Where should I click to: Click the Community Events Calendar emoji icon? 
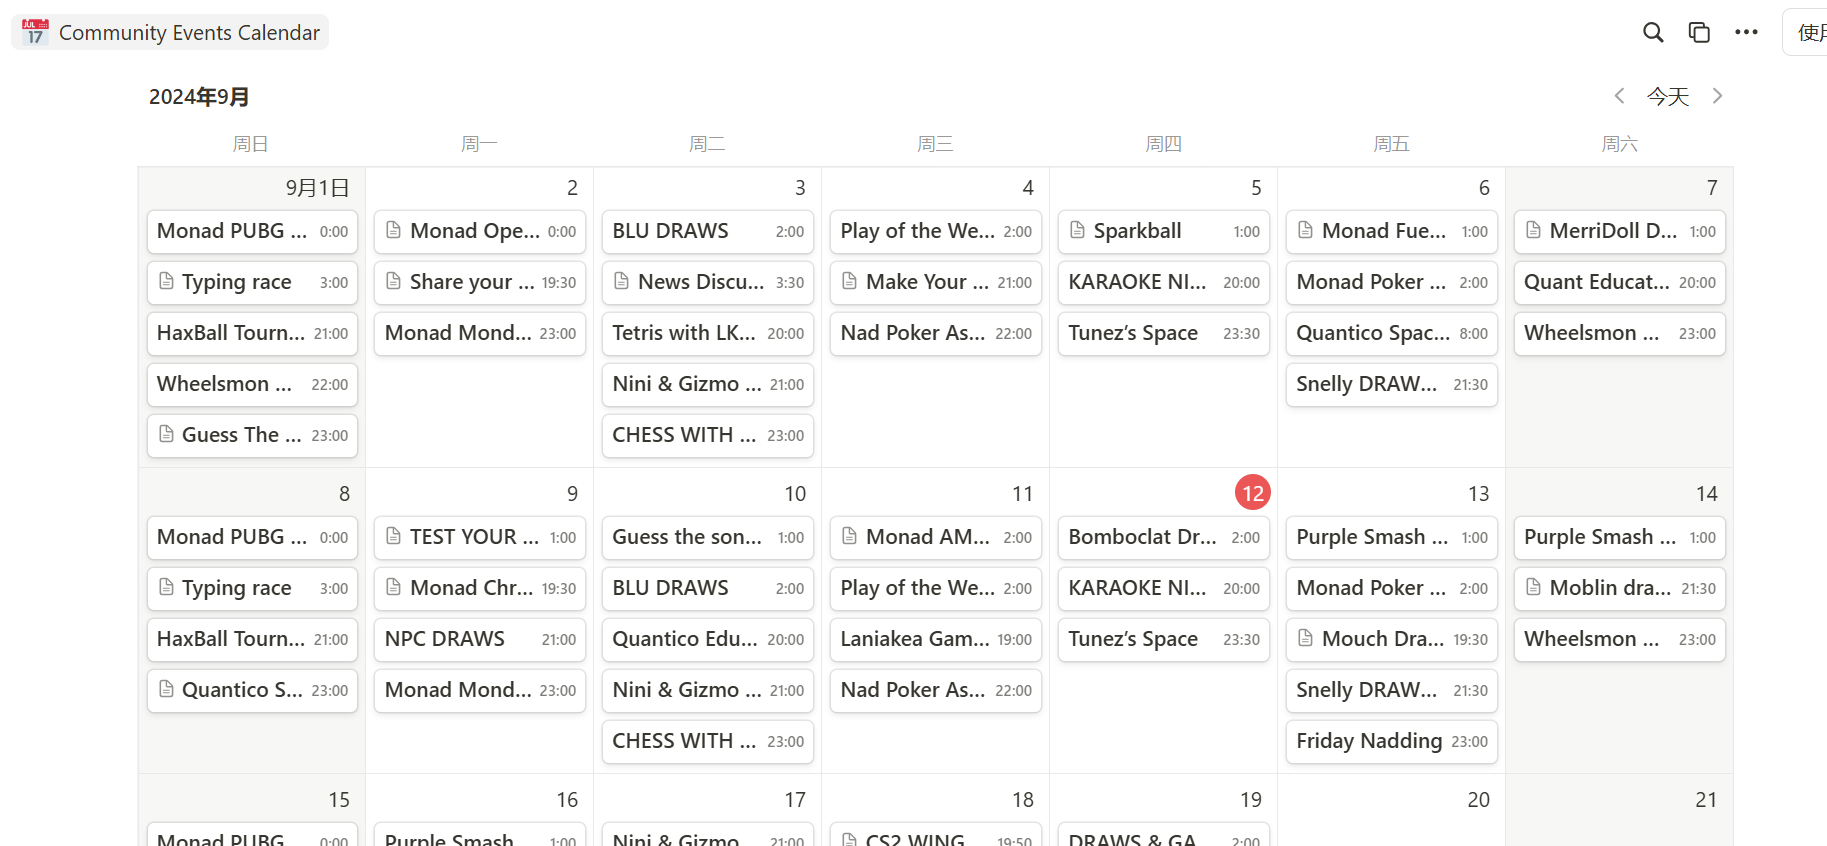click(35, 32)
